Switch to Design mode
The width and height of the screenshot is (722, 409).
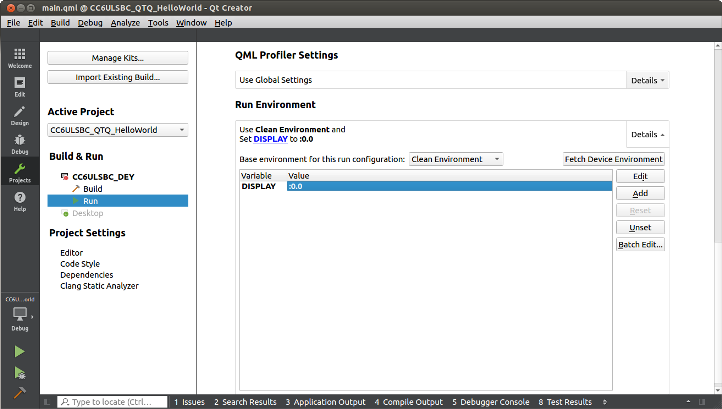(20, 116)
